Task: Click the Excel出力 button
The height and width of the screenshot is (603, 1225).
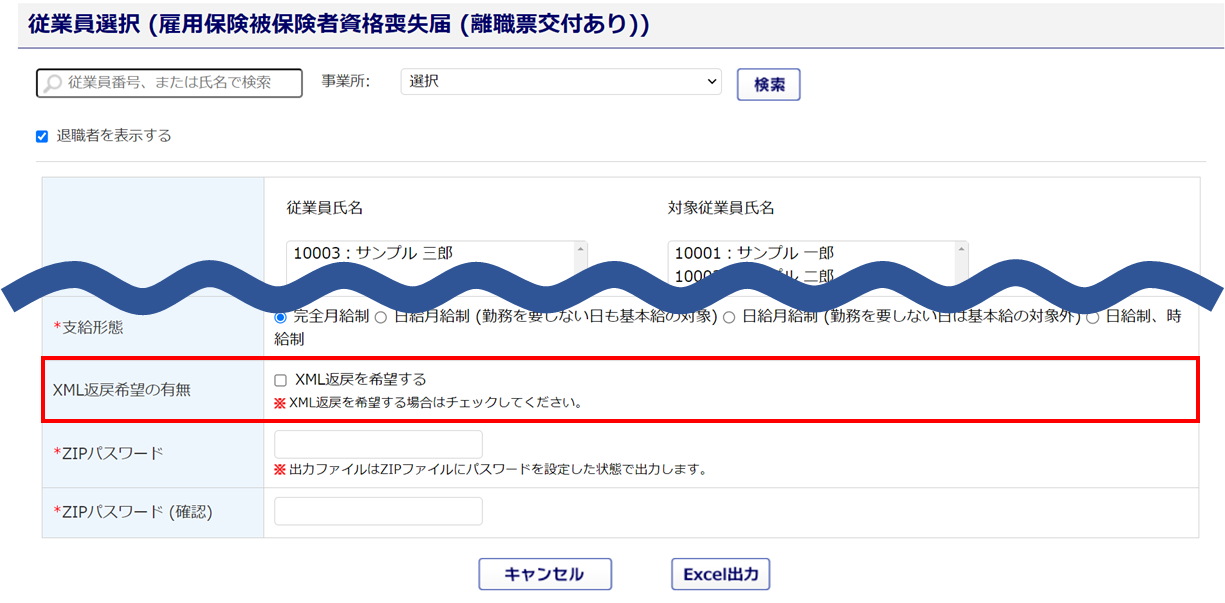Action: click(x=720, y=574)
